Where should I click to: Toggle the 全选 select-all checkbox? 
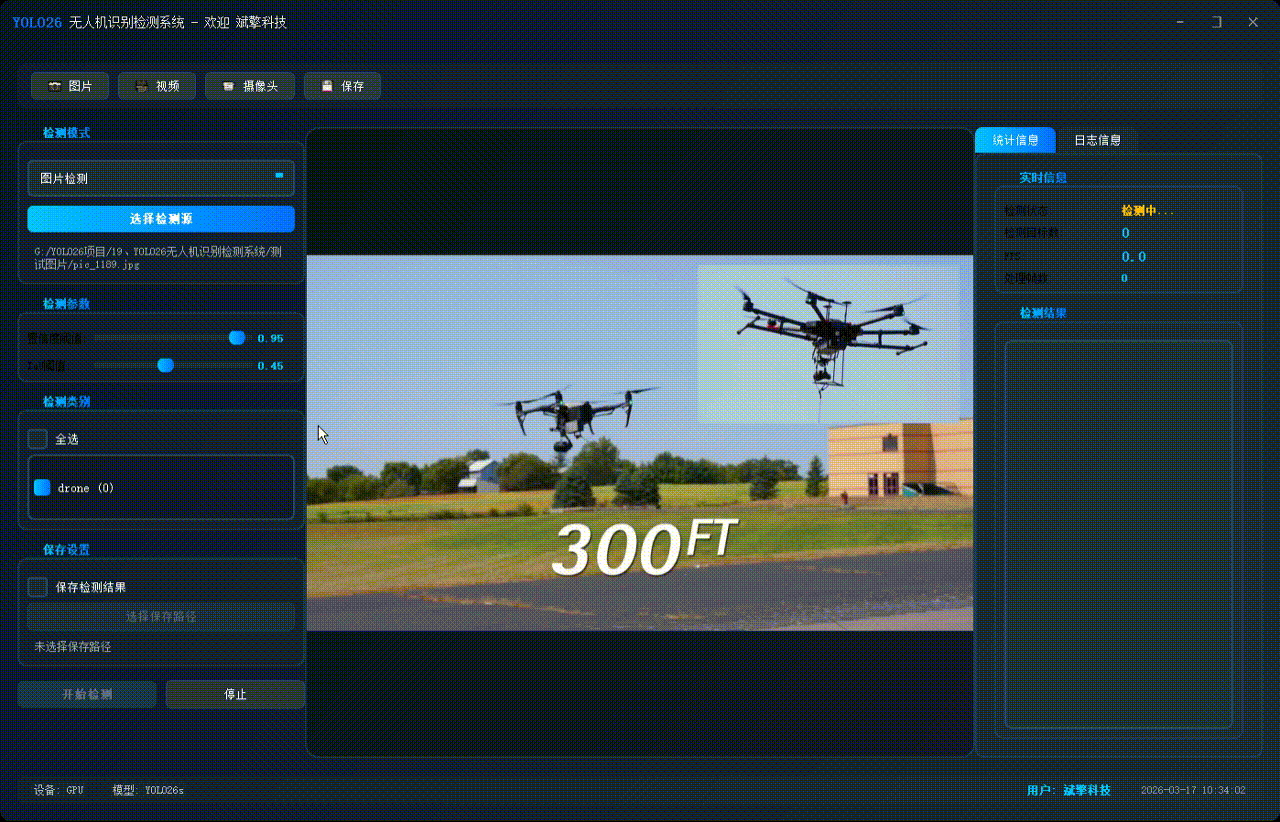pos(38,439)
